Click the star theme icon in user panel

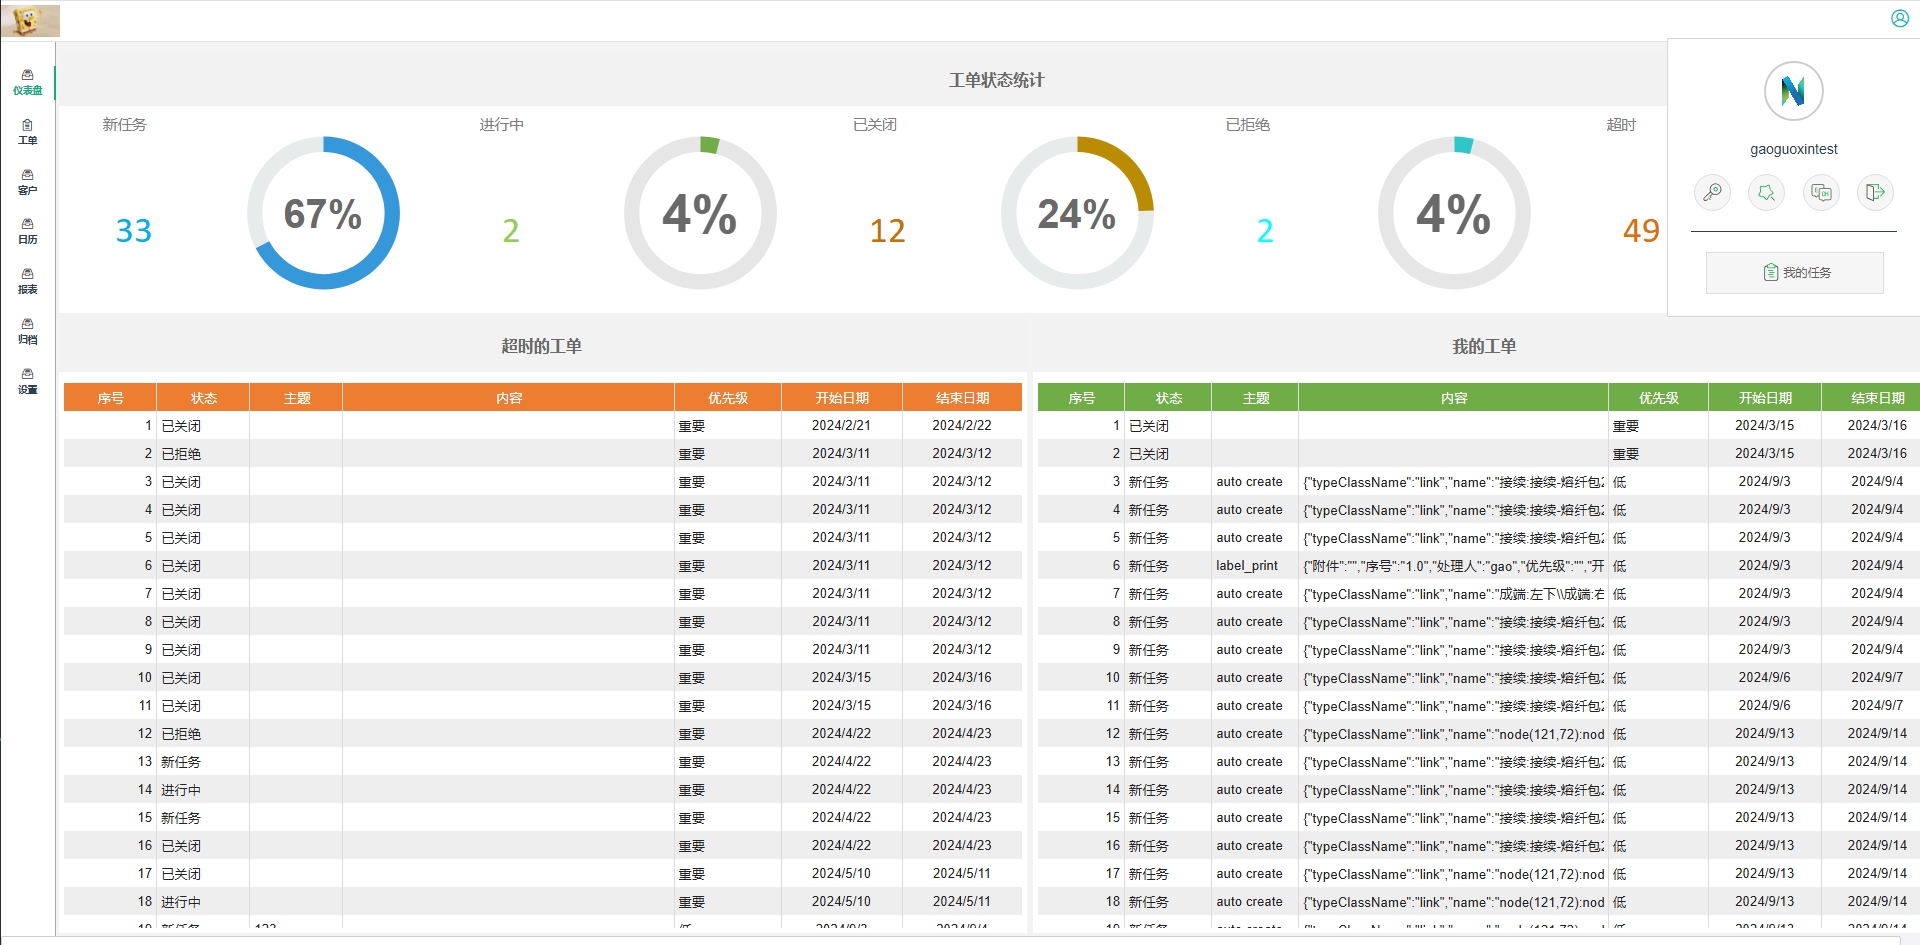1766,192
